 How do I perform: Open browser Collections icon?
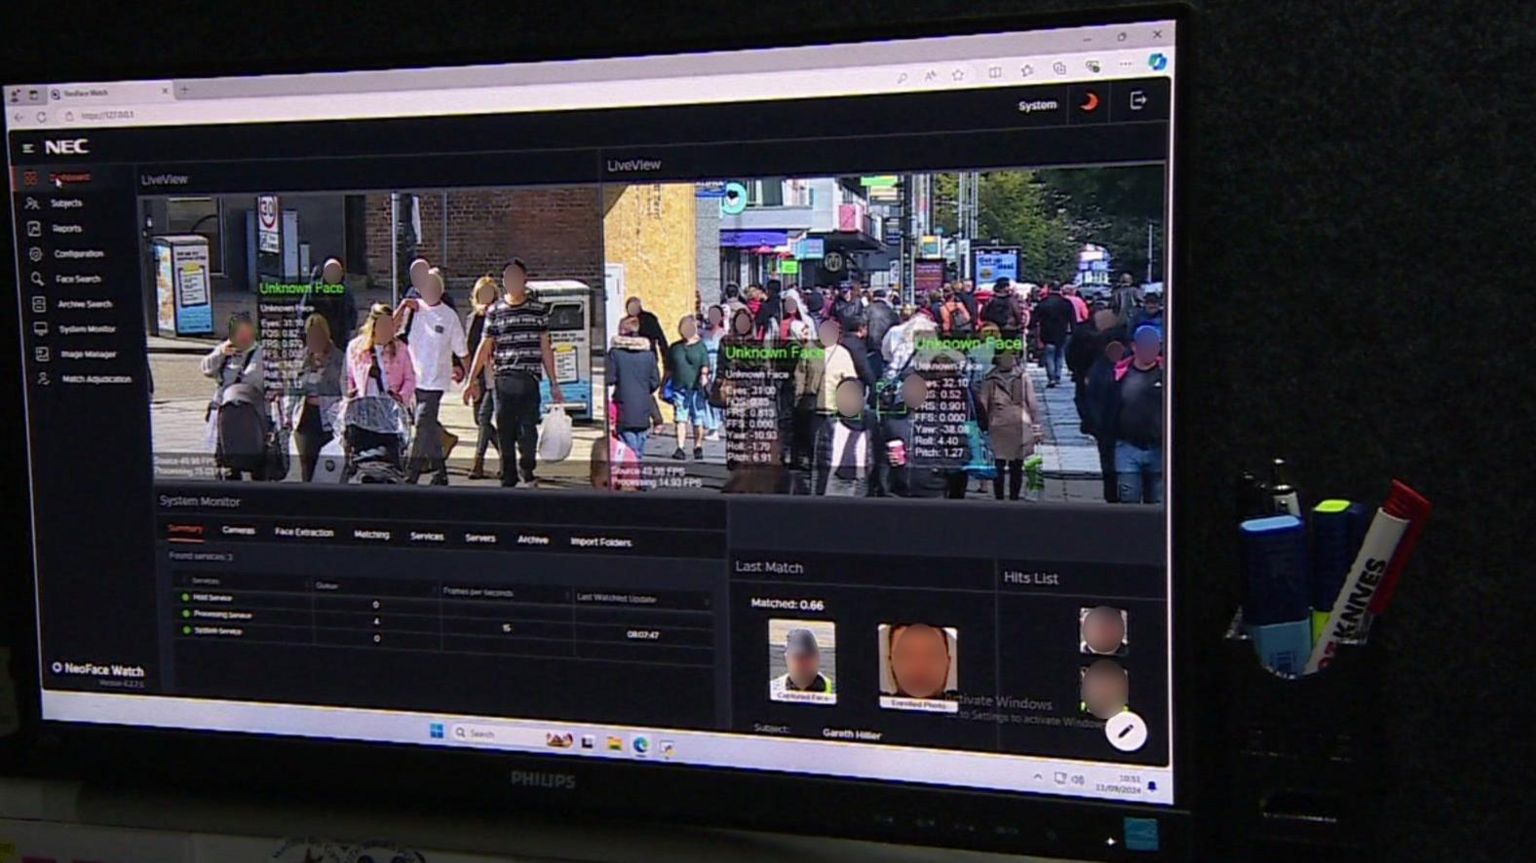(1059, 69)
